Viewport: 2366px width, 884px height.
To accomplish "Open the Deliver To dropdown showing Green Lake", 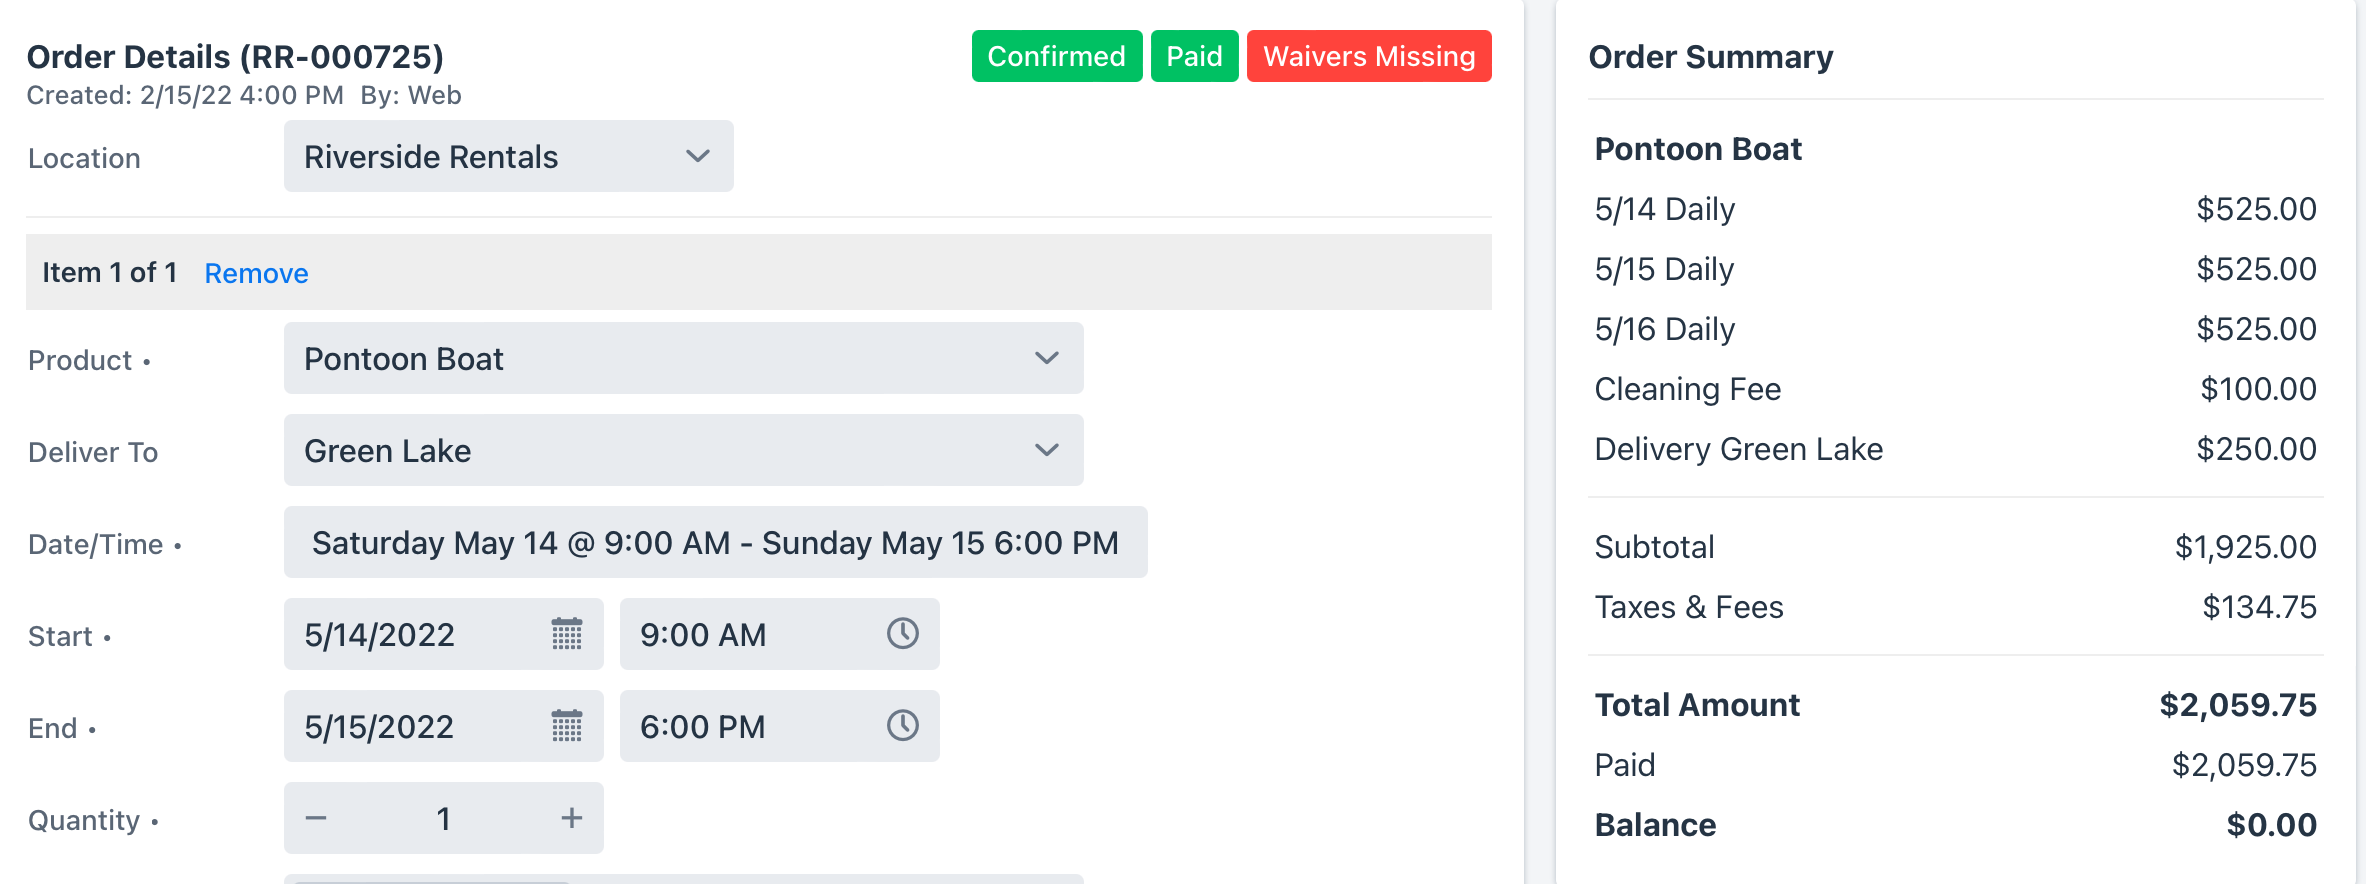I will pos(684,450).
